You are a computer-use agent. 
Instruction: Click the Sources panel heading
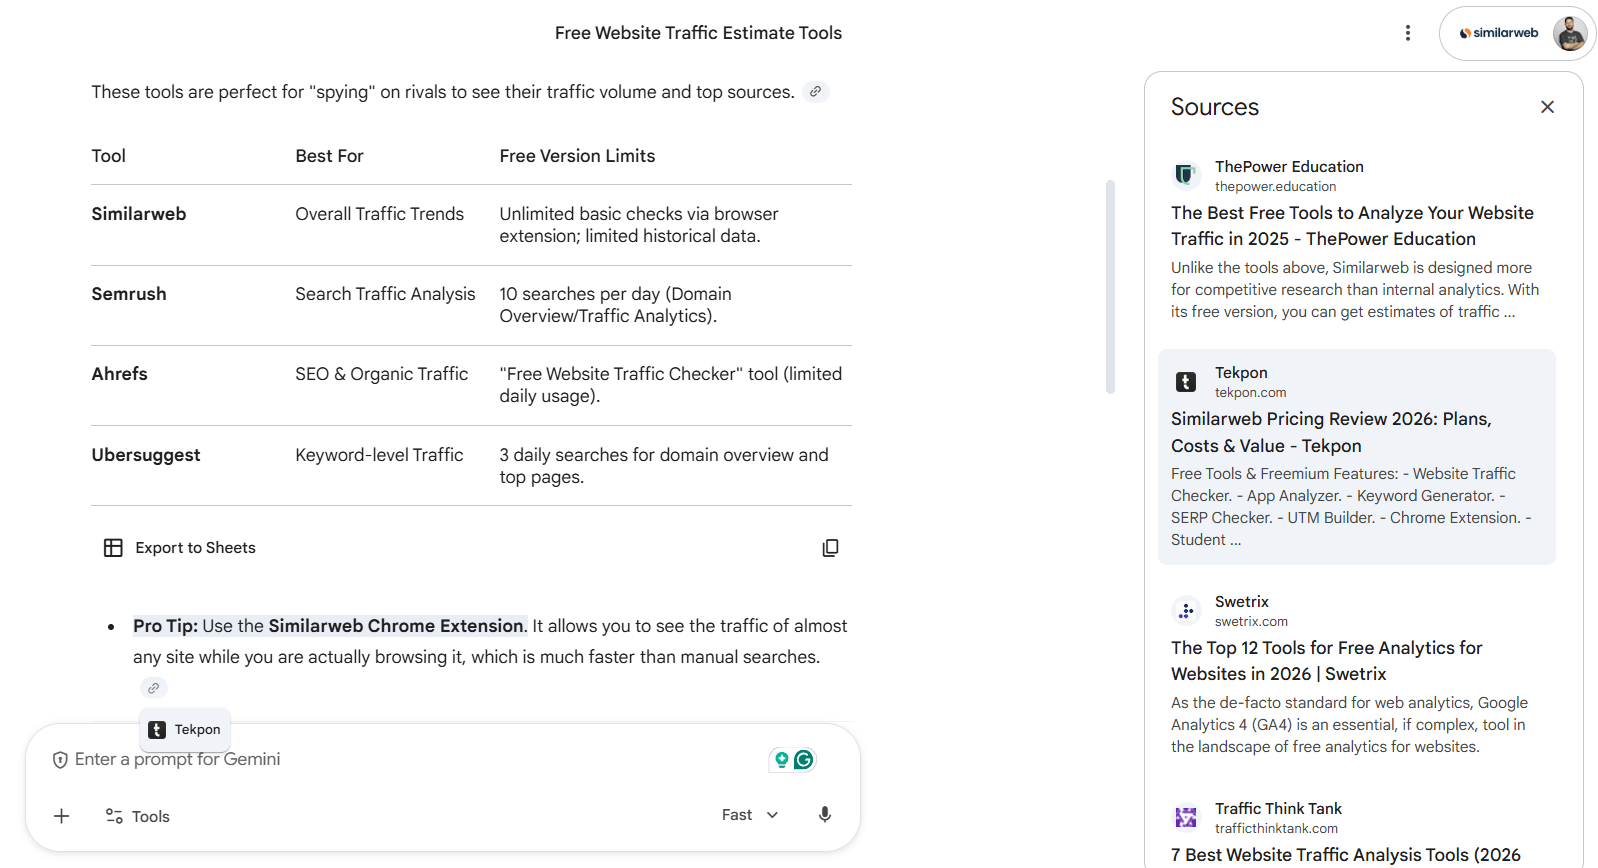pyautogui.click(x=1215, y=107)
